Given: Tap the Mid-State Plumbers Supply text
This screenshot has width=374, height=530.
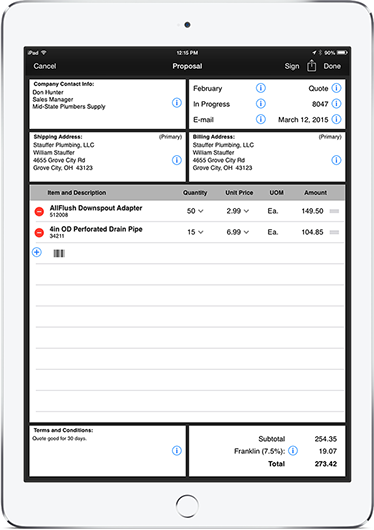Looking at the screenshot, I should click(x=69, y=106).
